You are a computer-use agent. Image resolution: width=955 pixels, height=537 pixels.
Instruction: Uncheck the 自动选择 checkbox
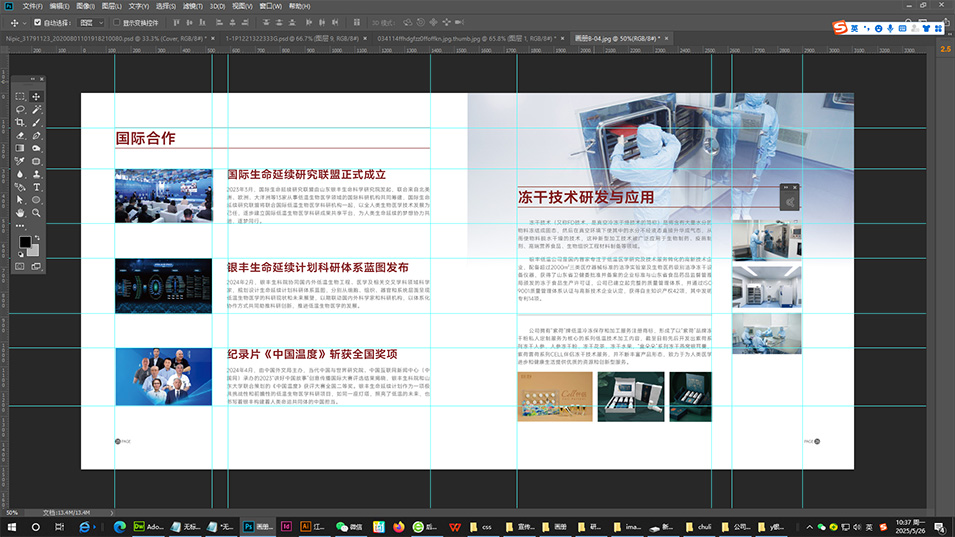[x=38, y=22]
